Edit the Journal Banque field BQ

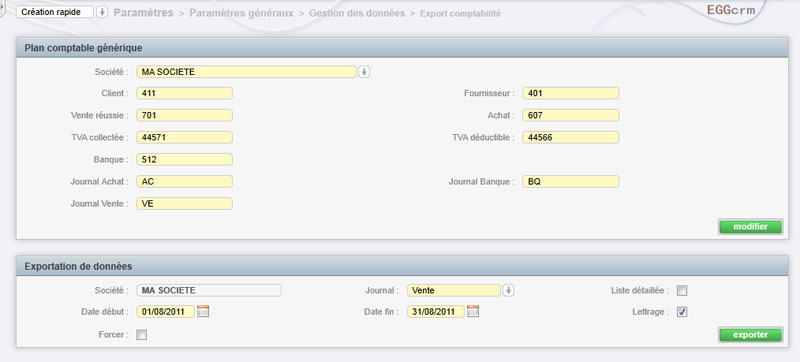570,182
